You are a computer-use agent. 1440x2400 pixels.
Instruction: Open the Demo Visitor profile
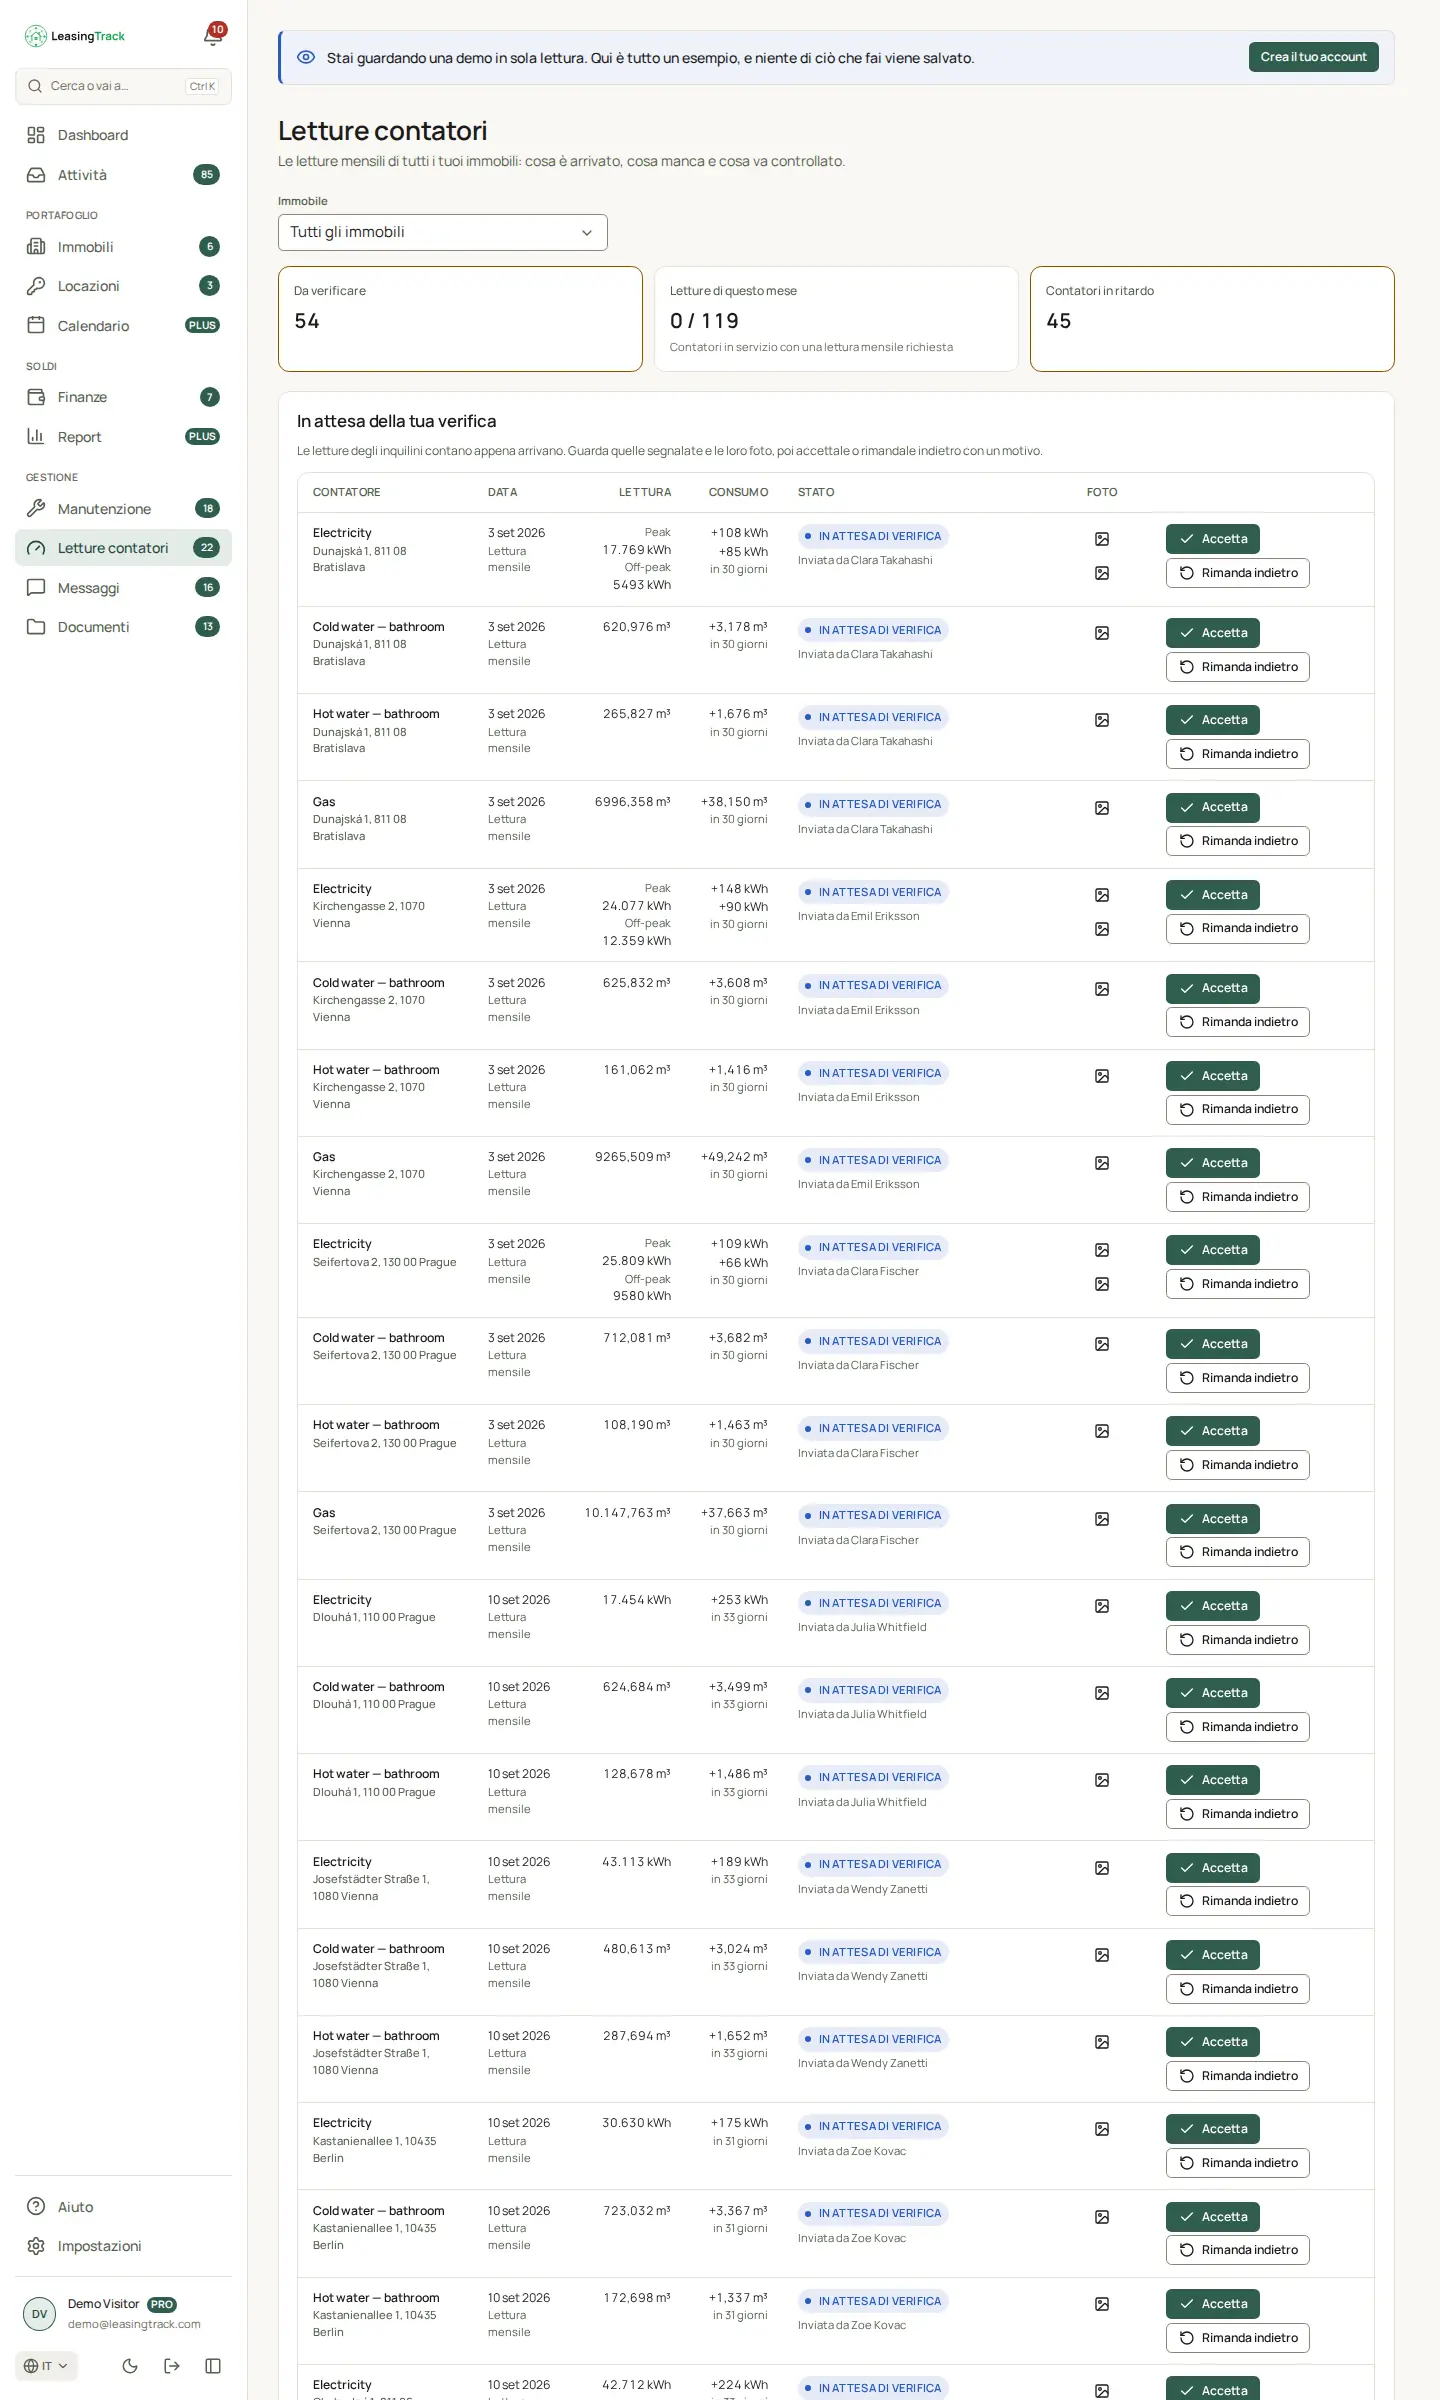tap(123, 2313)
